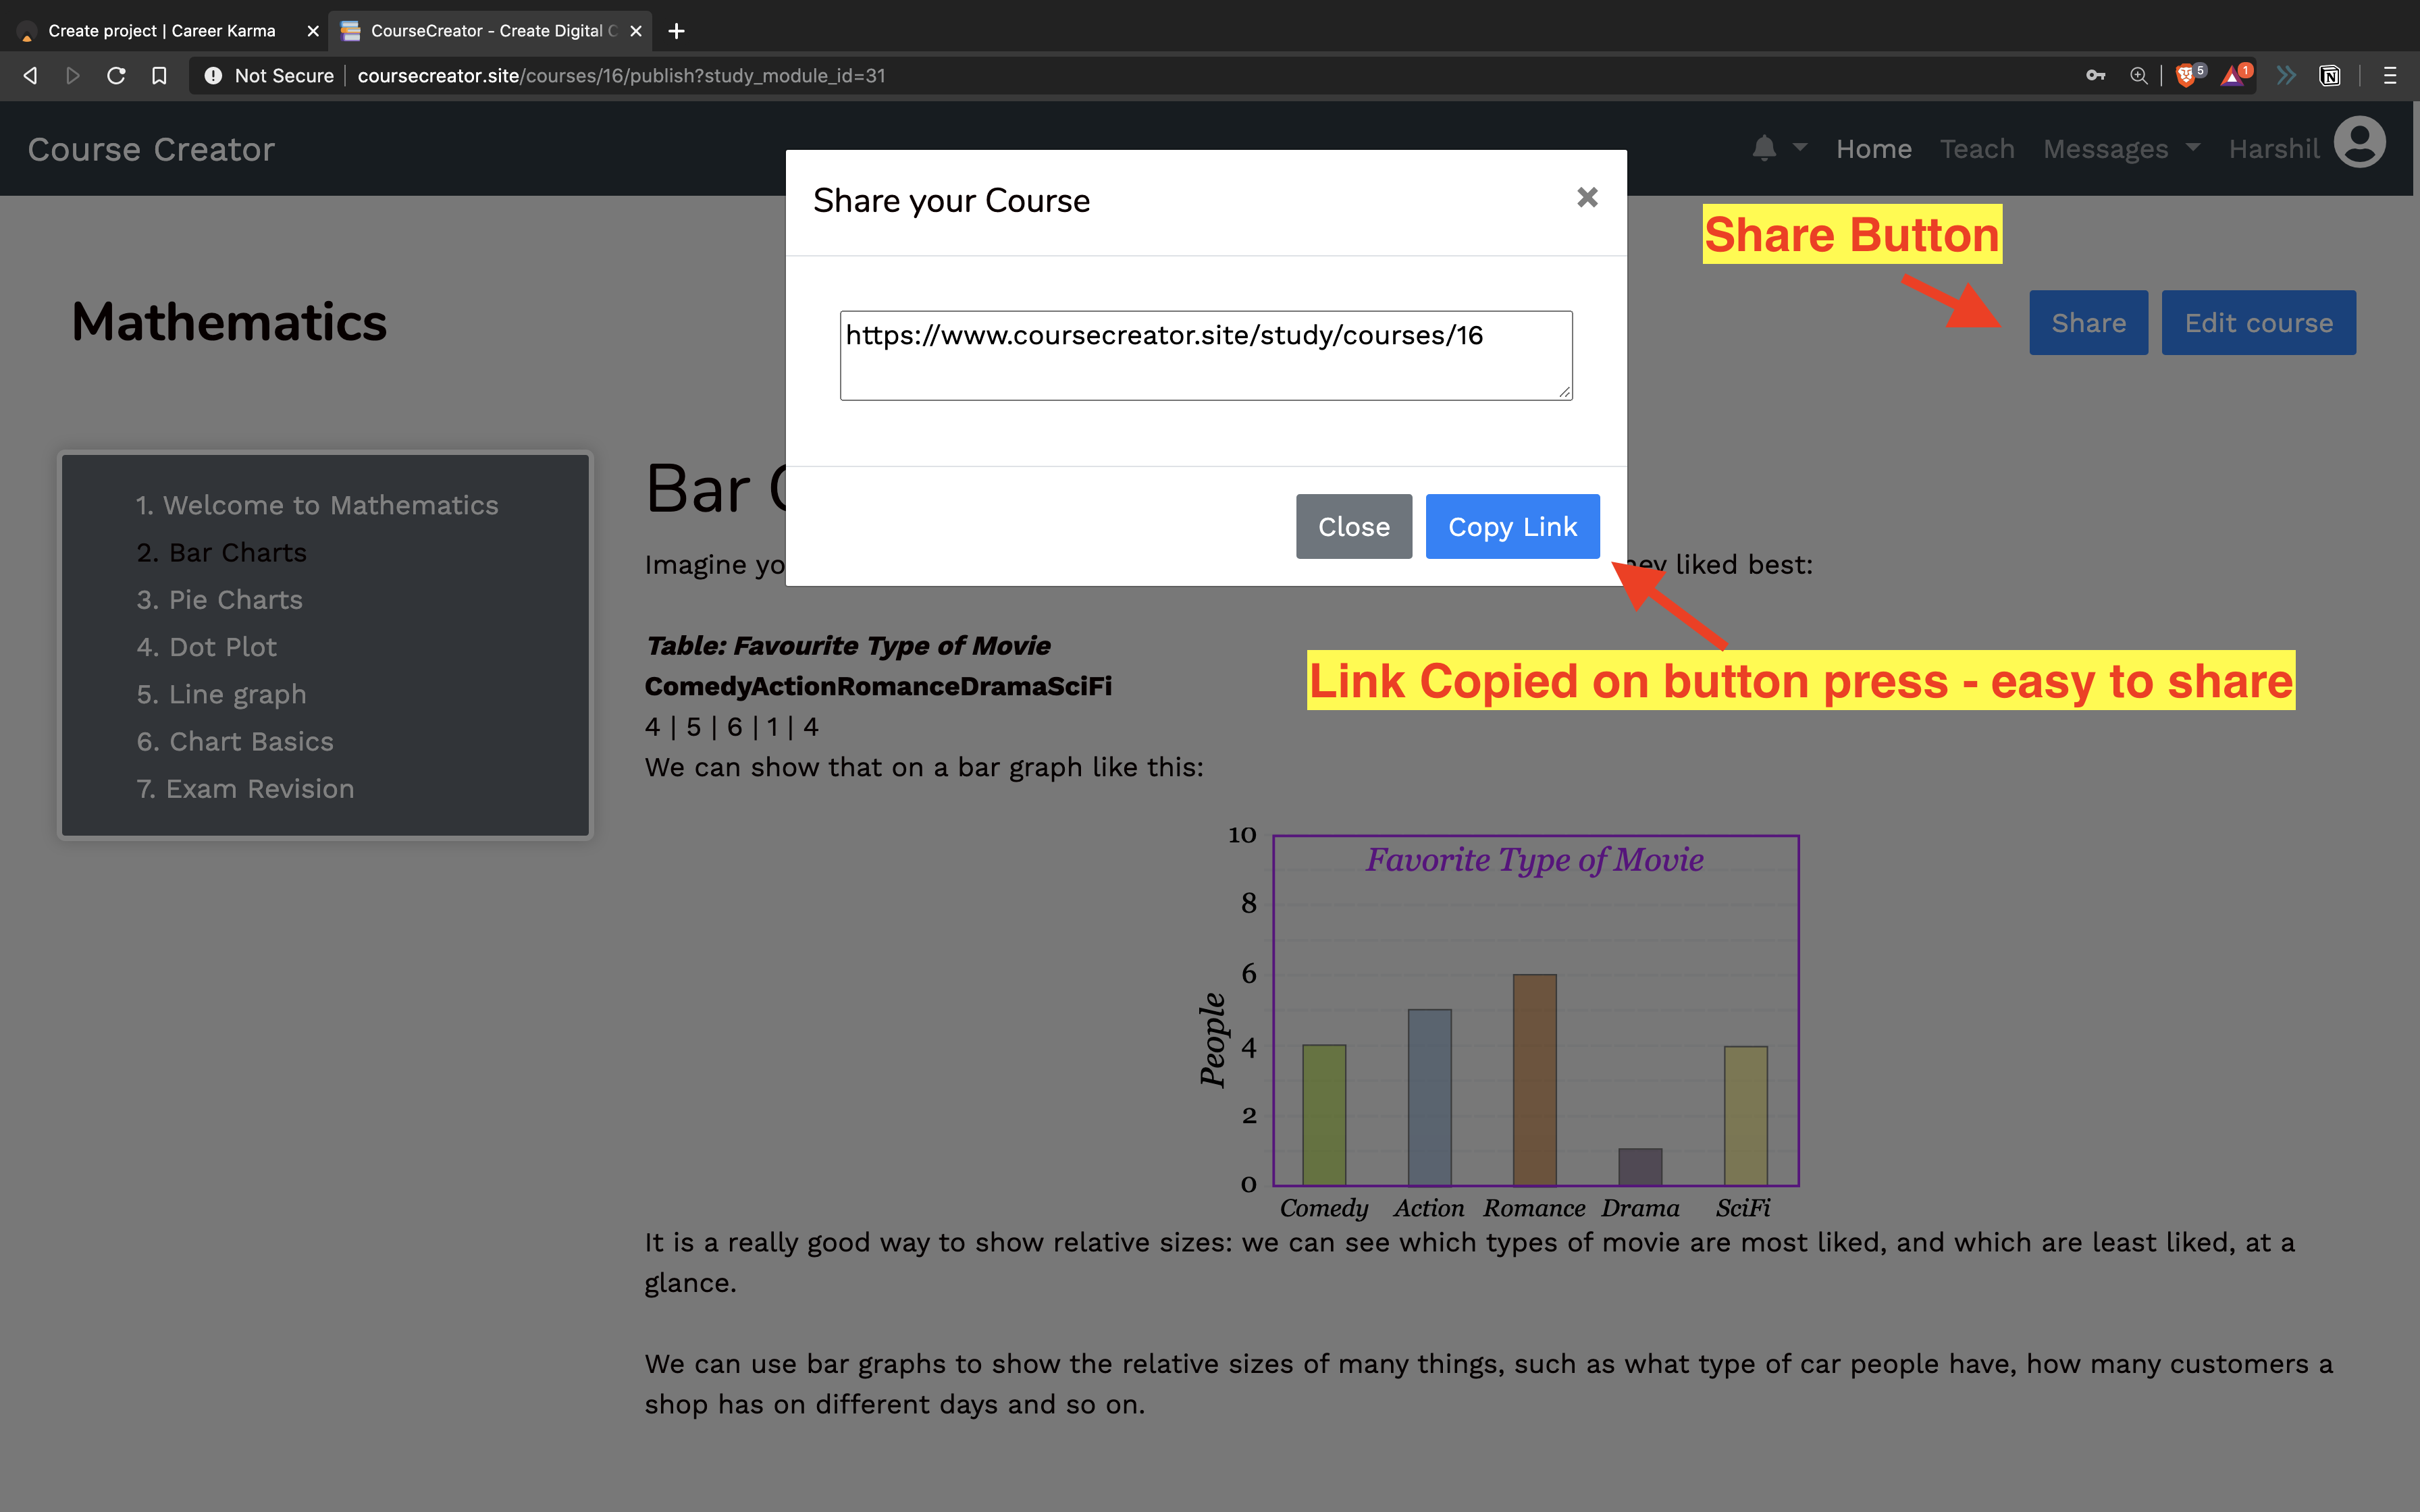The width and height of the screenshot is (2420, 1512).
Task: Bookmark the page with bookmark icon
Action: 159,76
